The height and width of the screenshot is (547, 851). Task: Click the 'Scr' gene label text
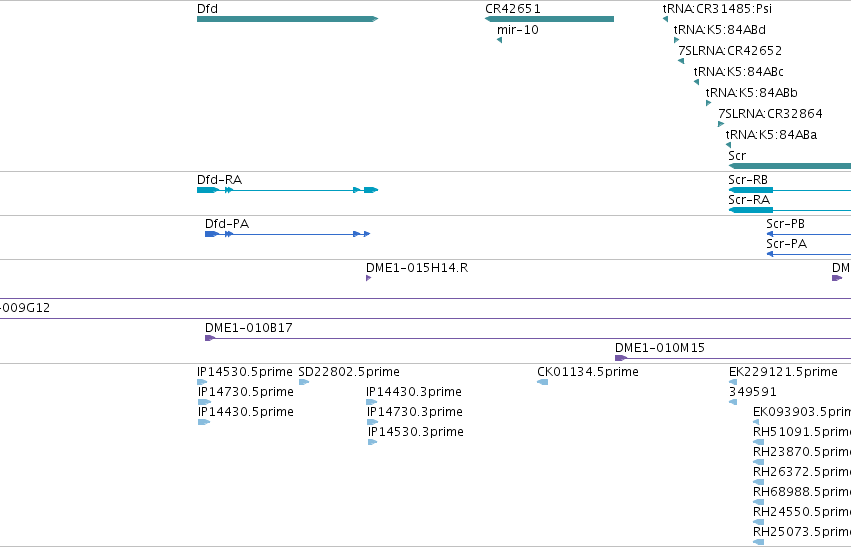(737, 156)
